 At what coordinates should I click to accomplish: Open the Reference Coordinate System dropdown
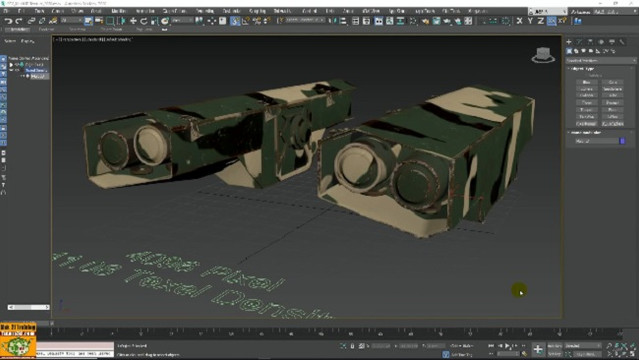(x=182, y=20)
